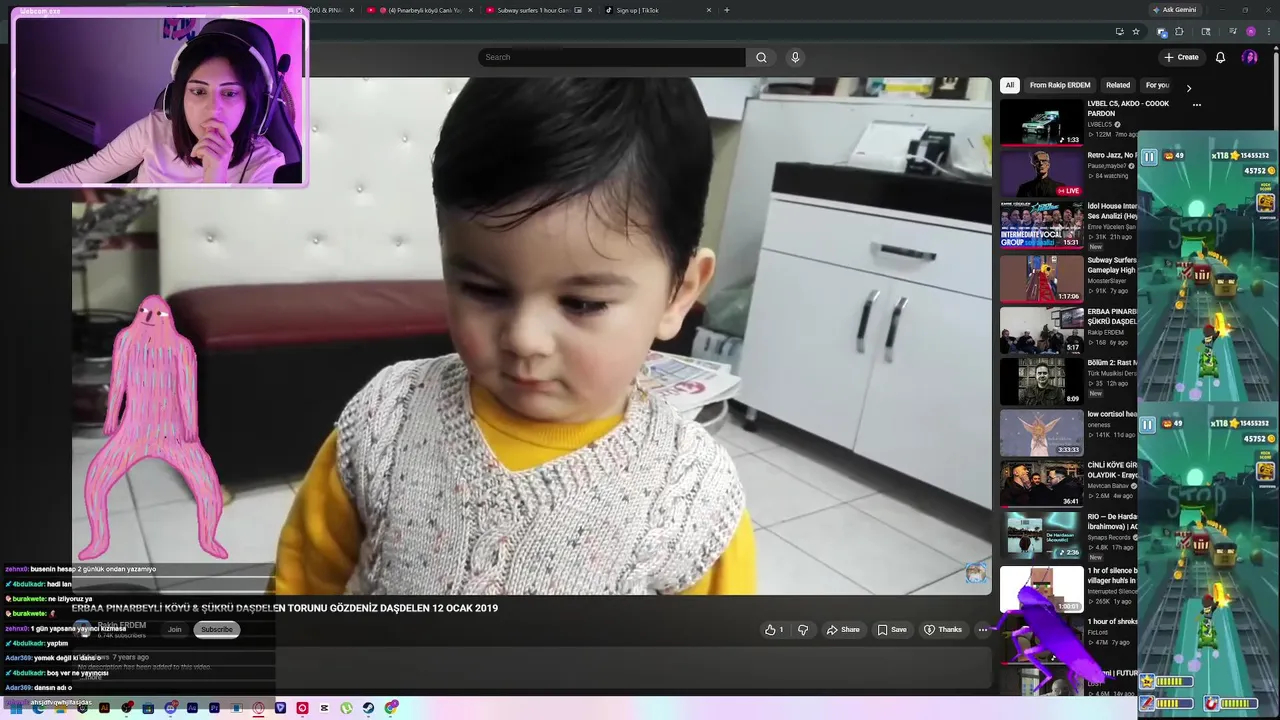Close the Subway surfers 1 hour tab
The height and width of the screenshot is (720, 1280).
coord(590,10)
